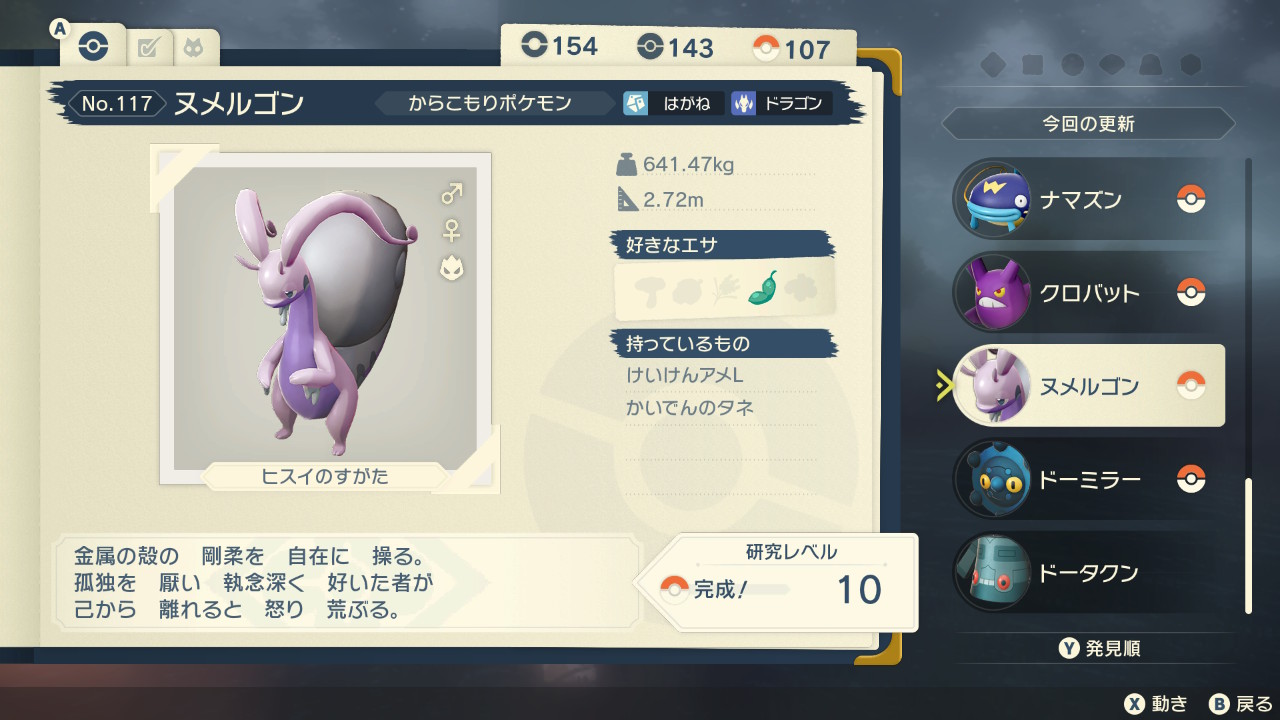Choose ドーミラー from the Pokédex list
The image size is (1280, 720).
1087,479
